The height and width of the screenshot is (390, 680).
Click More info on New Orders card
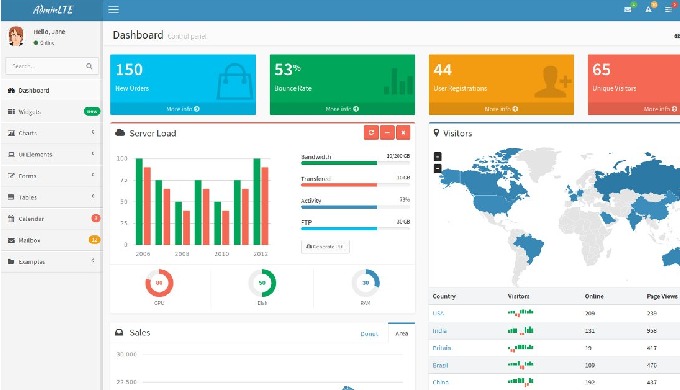pyautogui.click(x=183, y=109)
